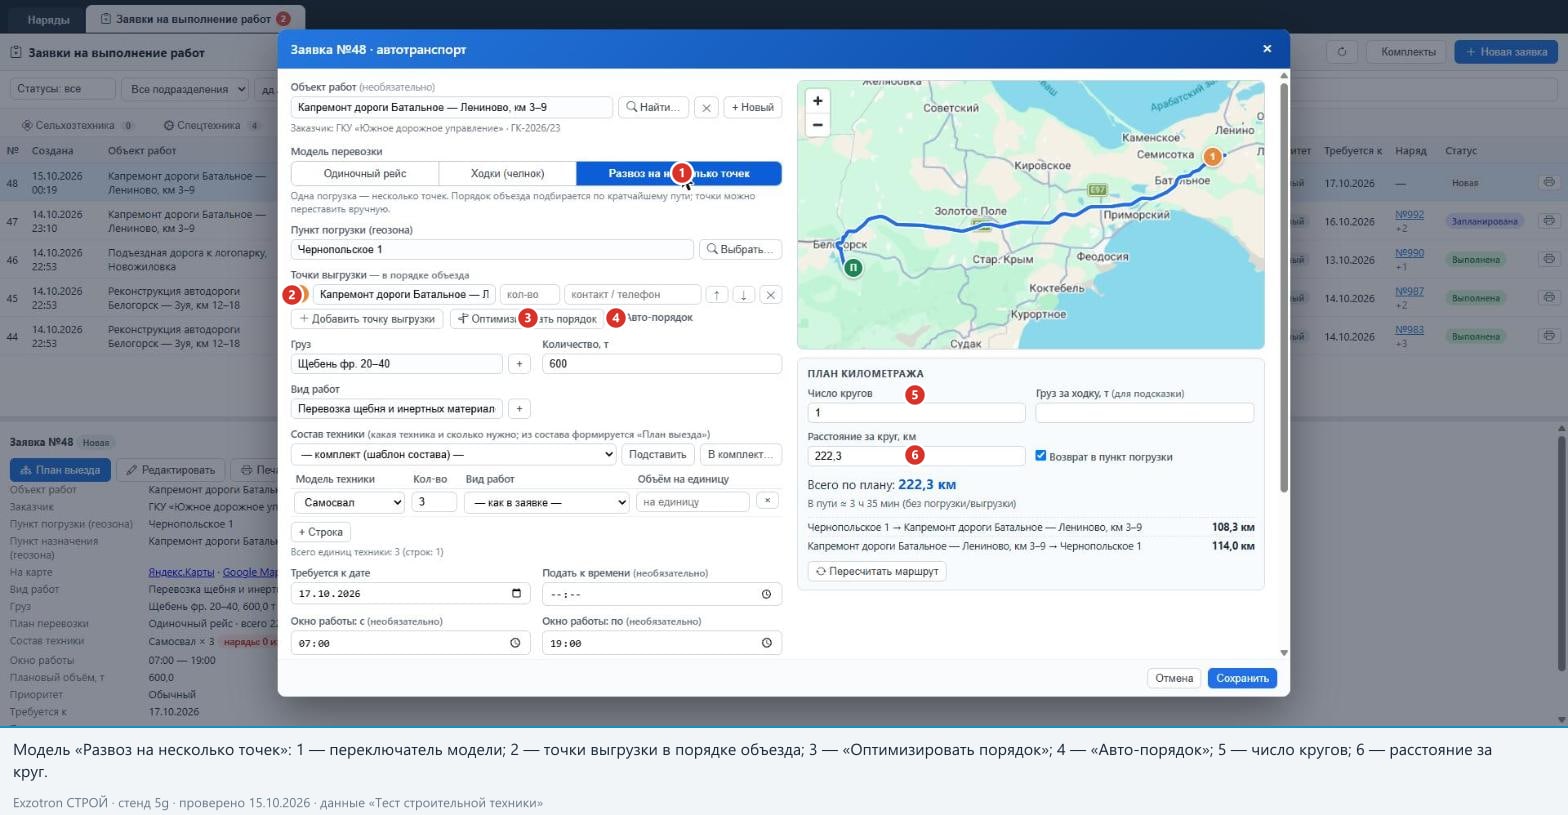The width and height of the screenshot is (1568, 815).
Task: Click the + Новая заявка button
Action: pyautogui.click(x=1506, y=52)
